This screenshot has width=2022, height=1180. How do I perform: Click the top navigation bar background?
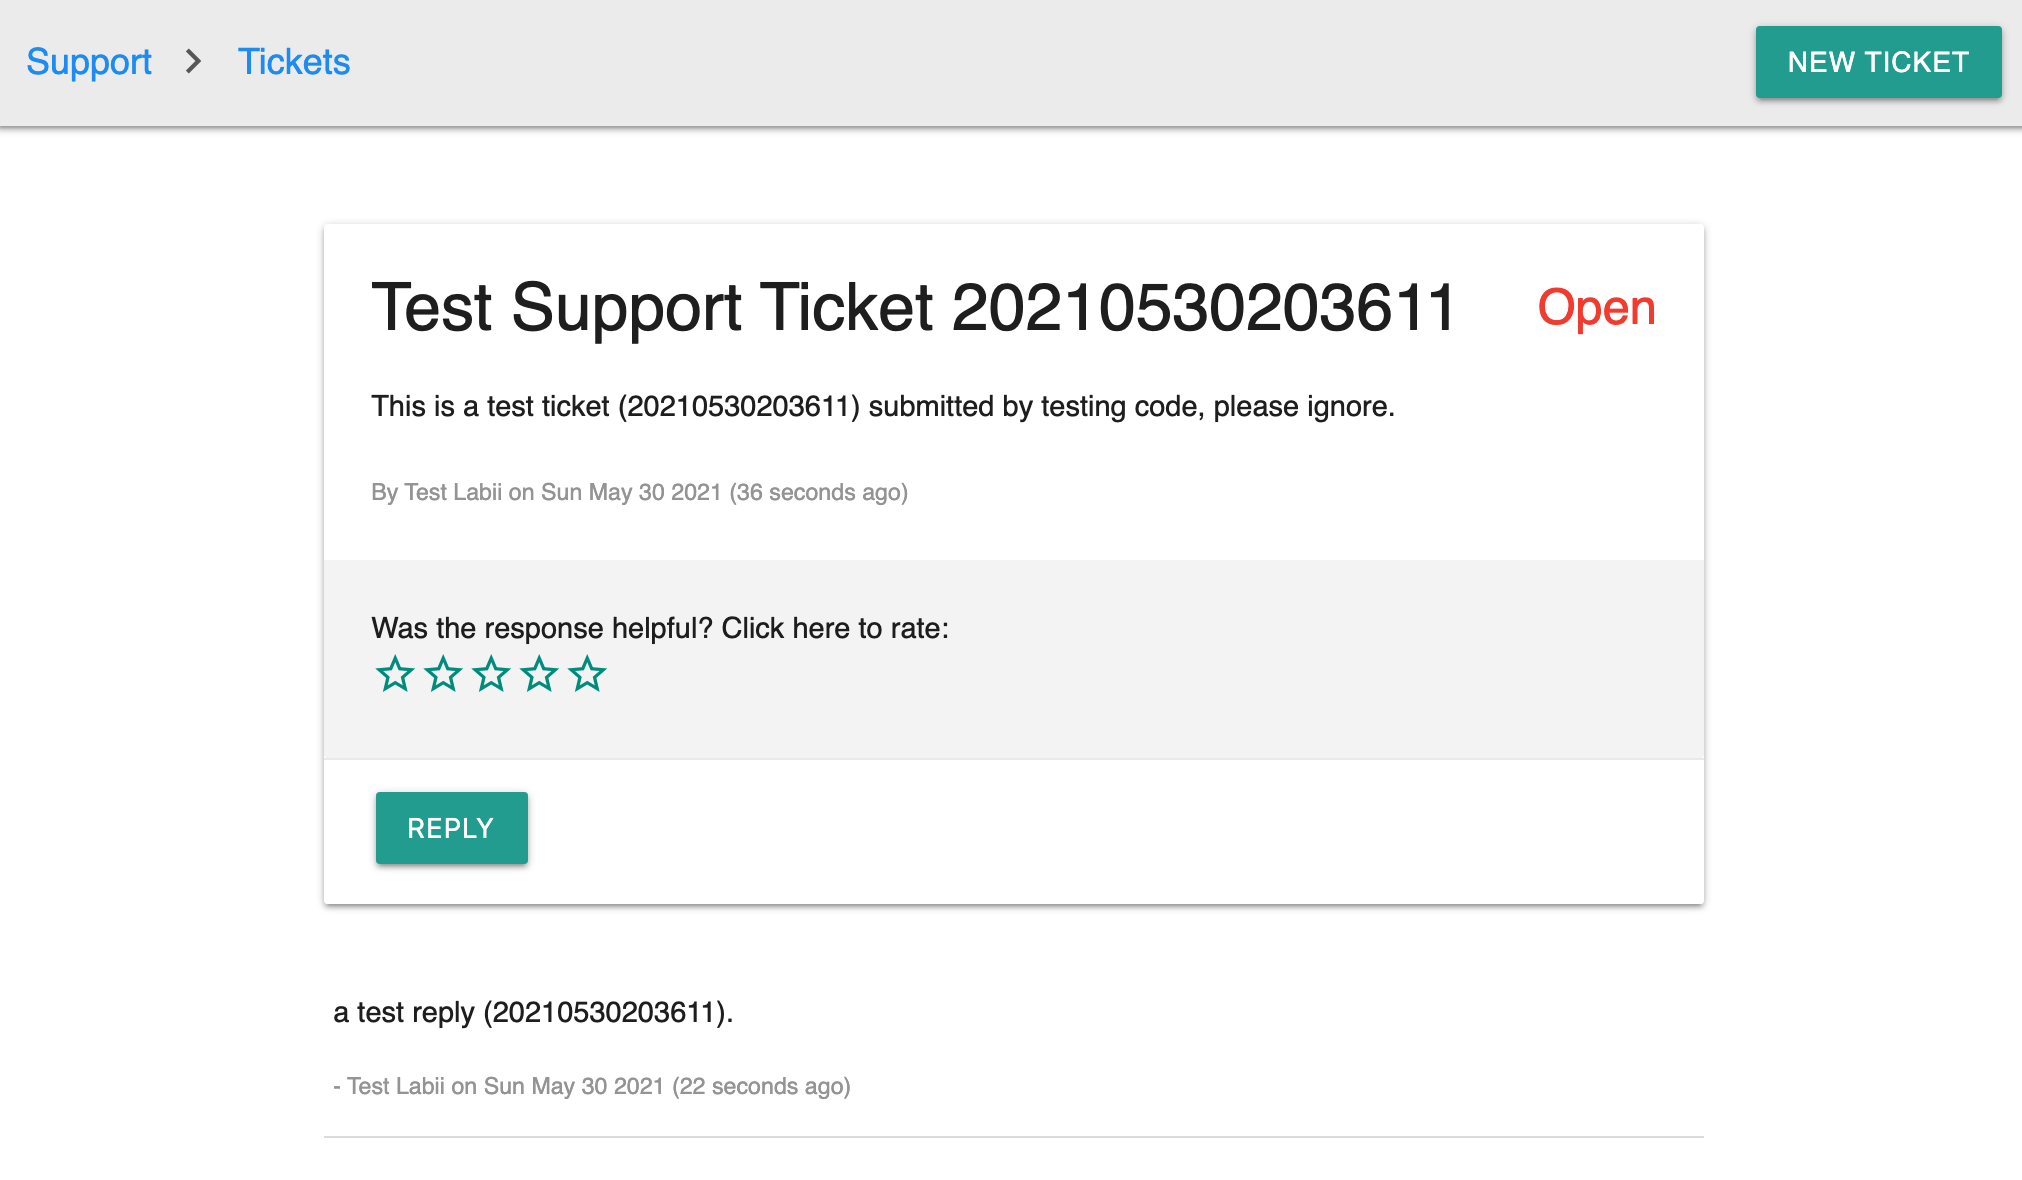pyautogui.click(x=1000, y=62)
